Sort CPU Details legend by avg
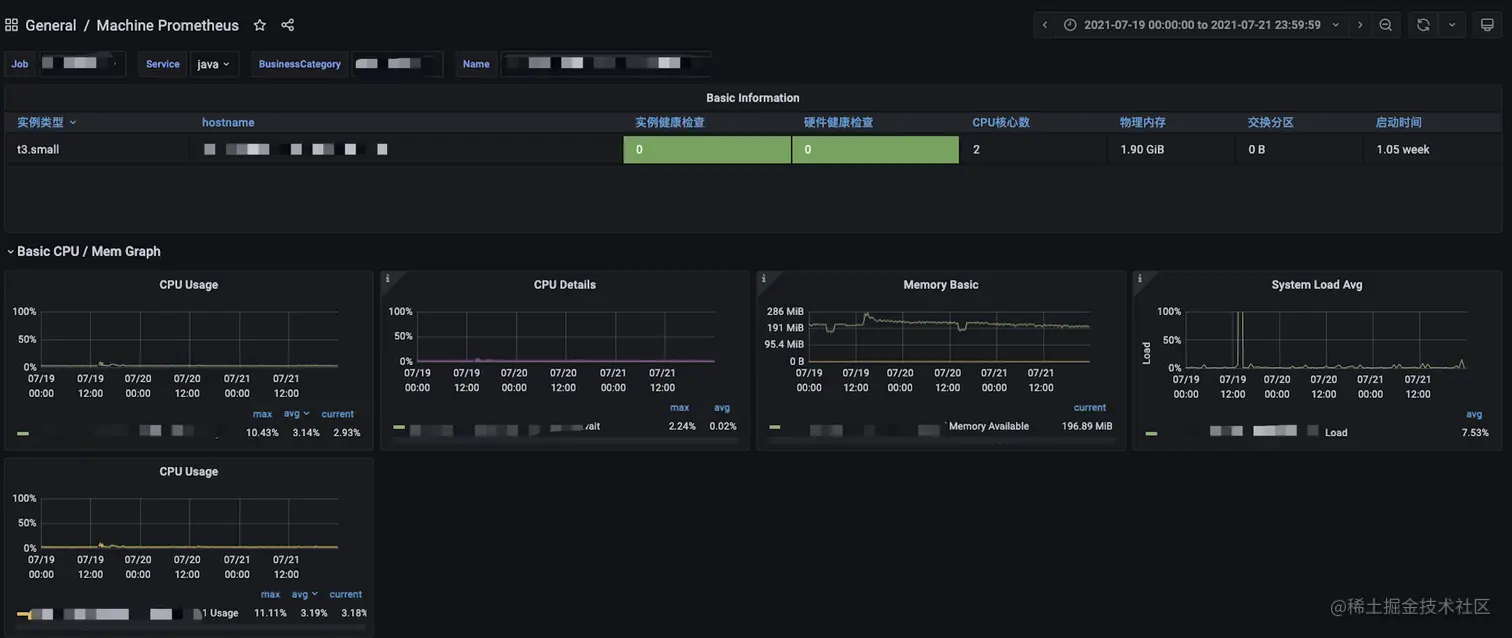1512x638 pixels. (722, 408)
